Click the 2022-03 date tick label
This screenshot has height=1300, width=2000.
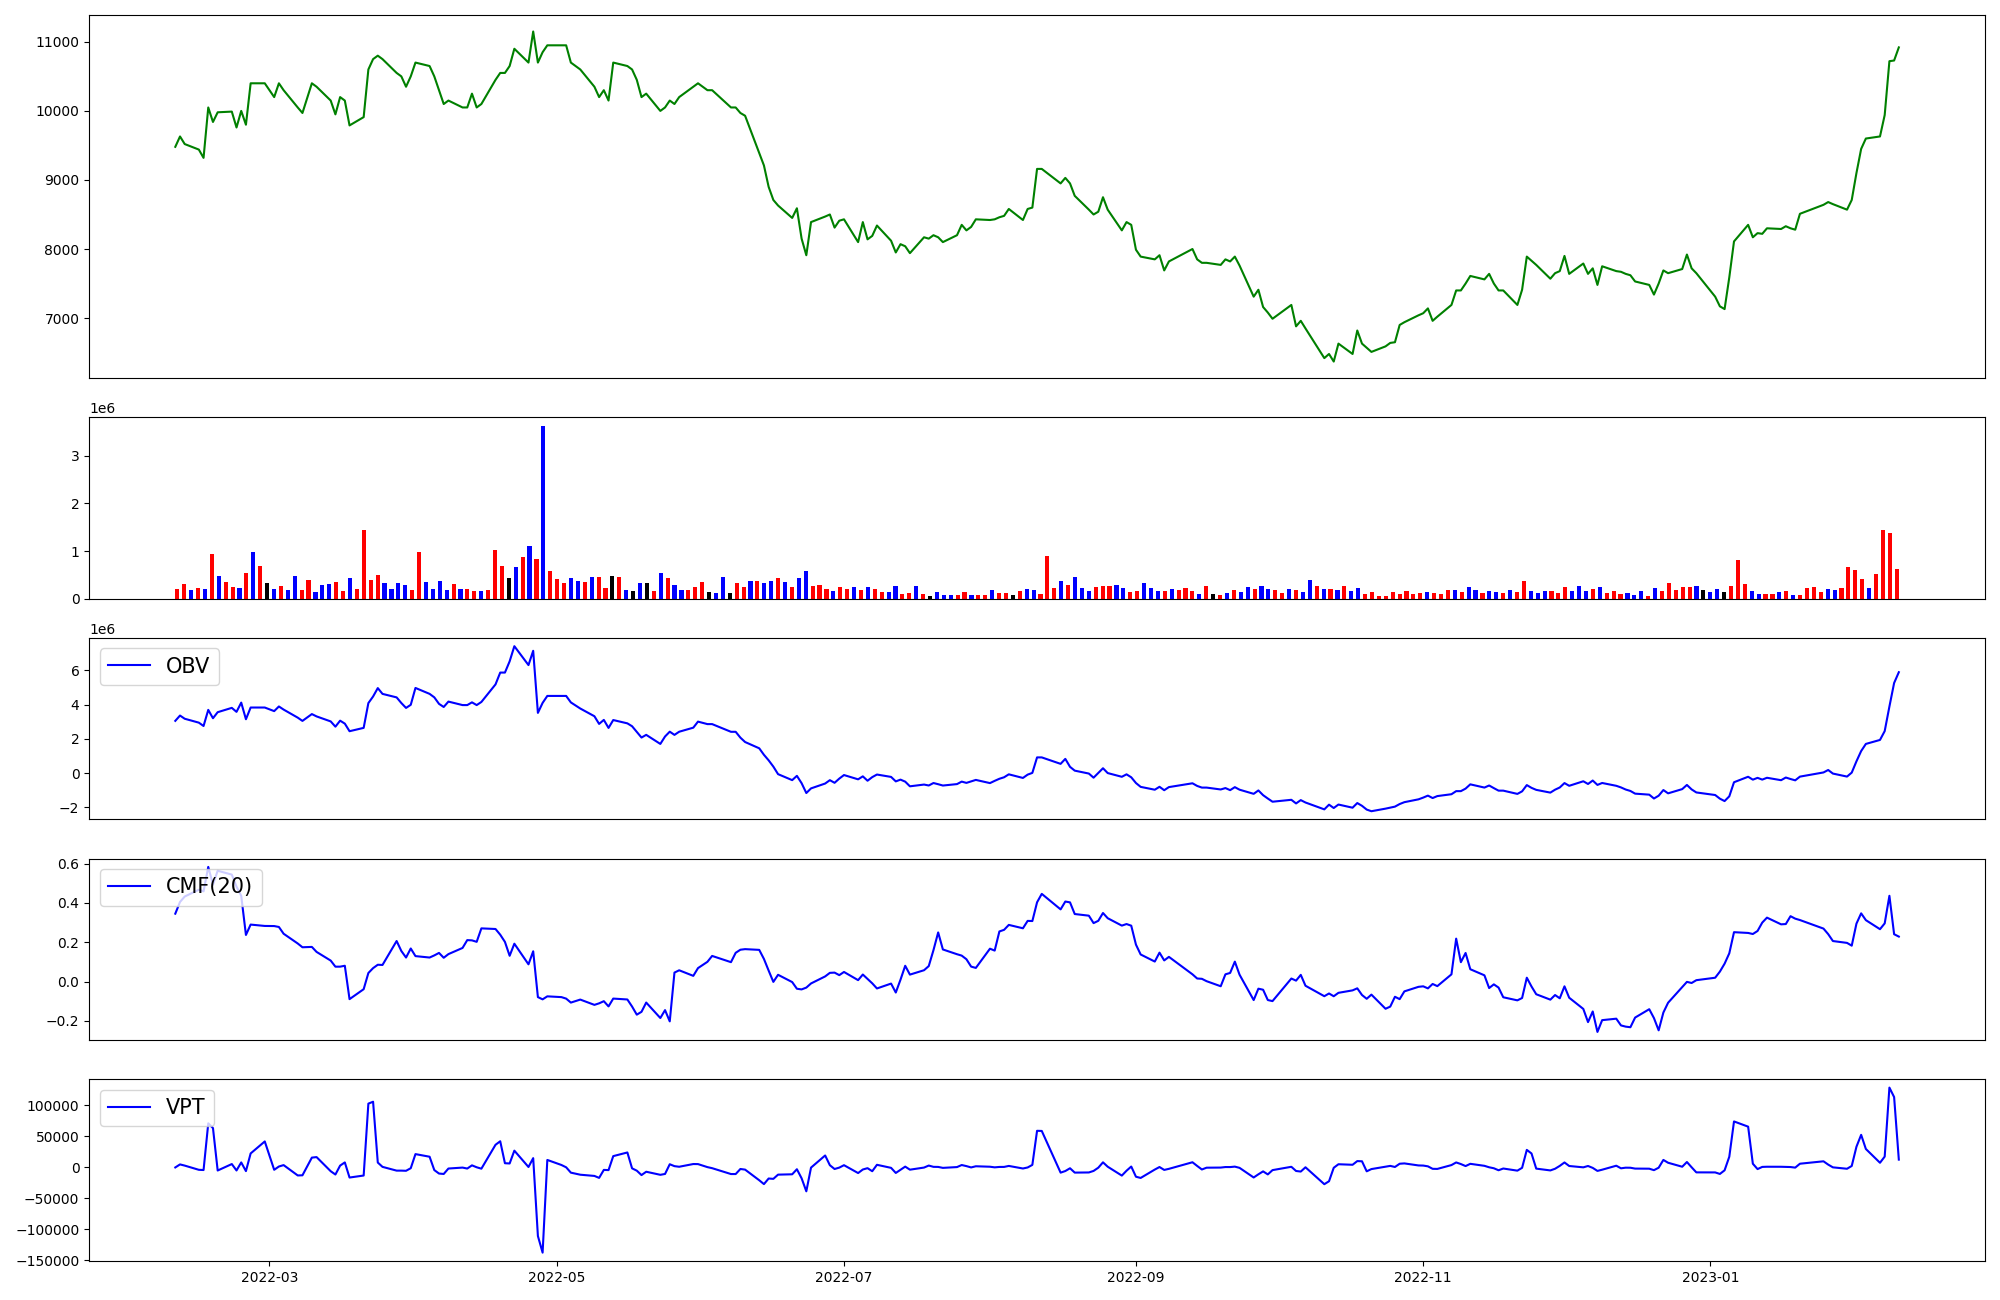269,1277
